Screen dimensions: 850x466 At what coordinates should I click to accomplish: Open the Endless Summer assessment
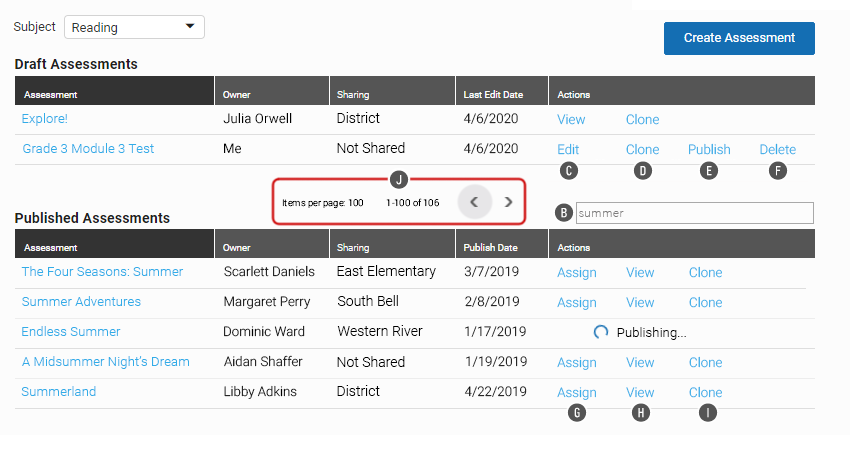coord(70,332)
